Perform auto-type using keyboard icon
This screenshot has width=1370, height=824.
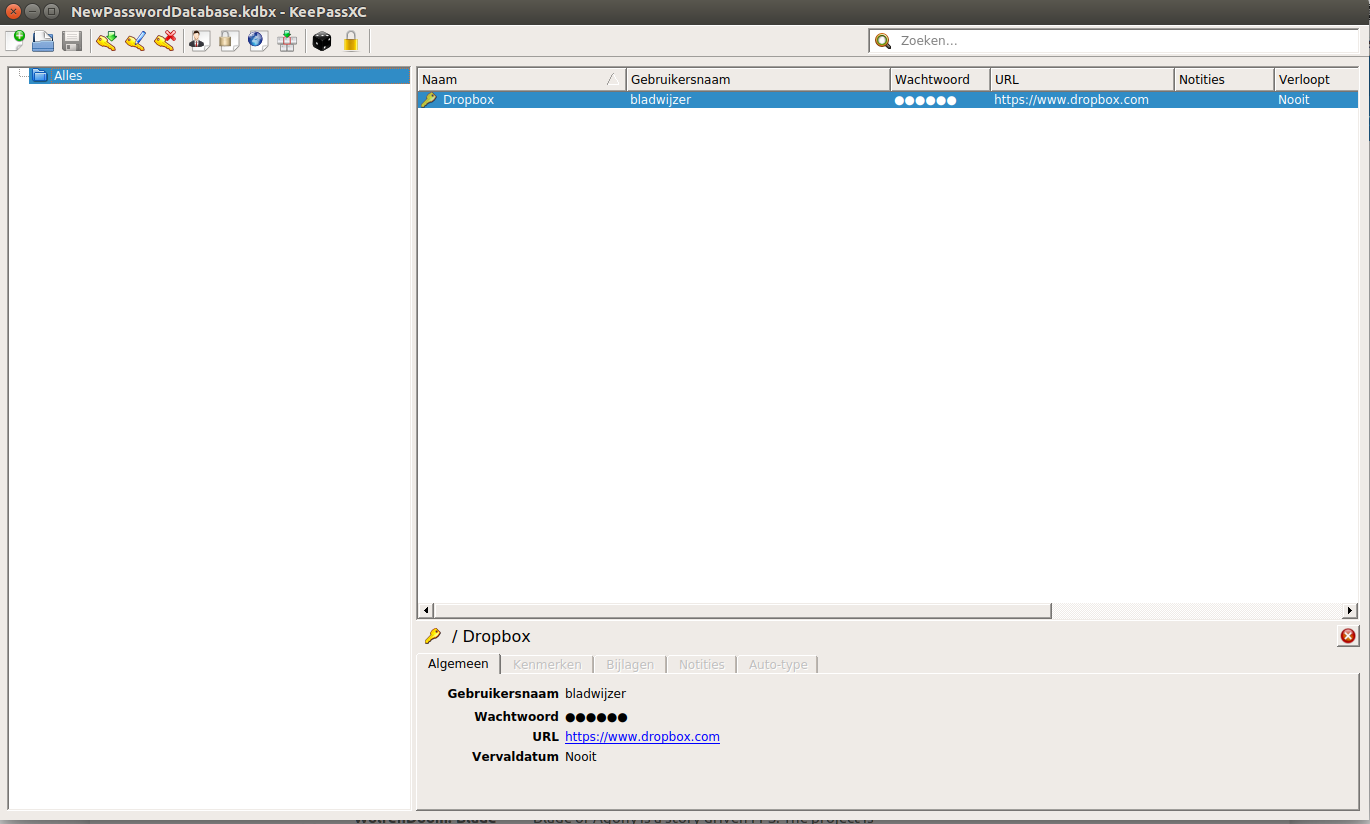pyautogui.click(x=287, y=41)
